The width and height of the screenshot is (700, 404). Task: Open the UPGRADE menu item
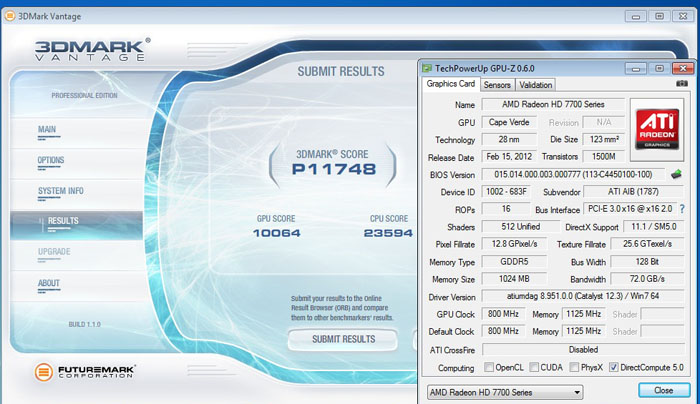point(54,252)
